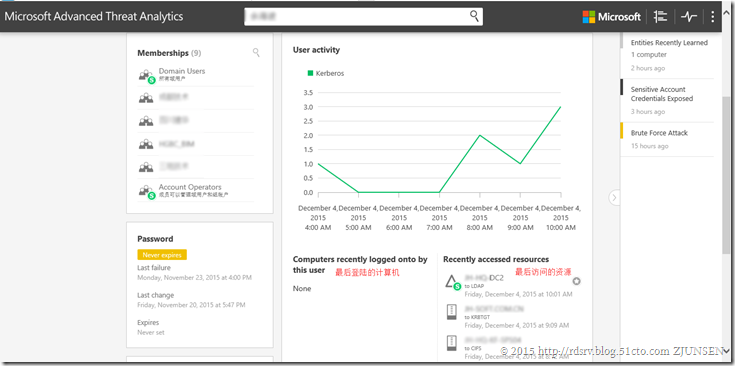Open the health activity pulse icon

(x=689, y=17)
